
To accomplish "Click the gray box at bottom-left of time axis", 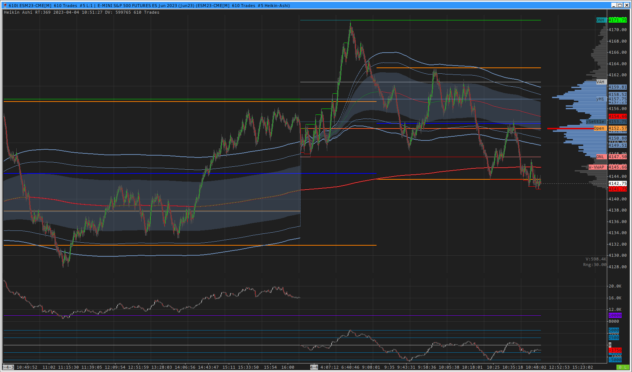I will (x=8, y=367).
